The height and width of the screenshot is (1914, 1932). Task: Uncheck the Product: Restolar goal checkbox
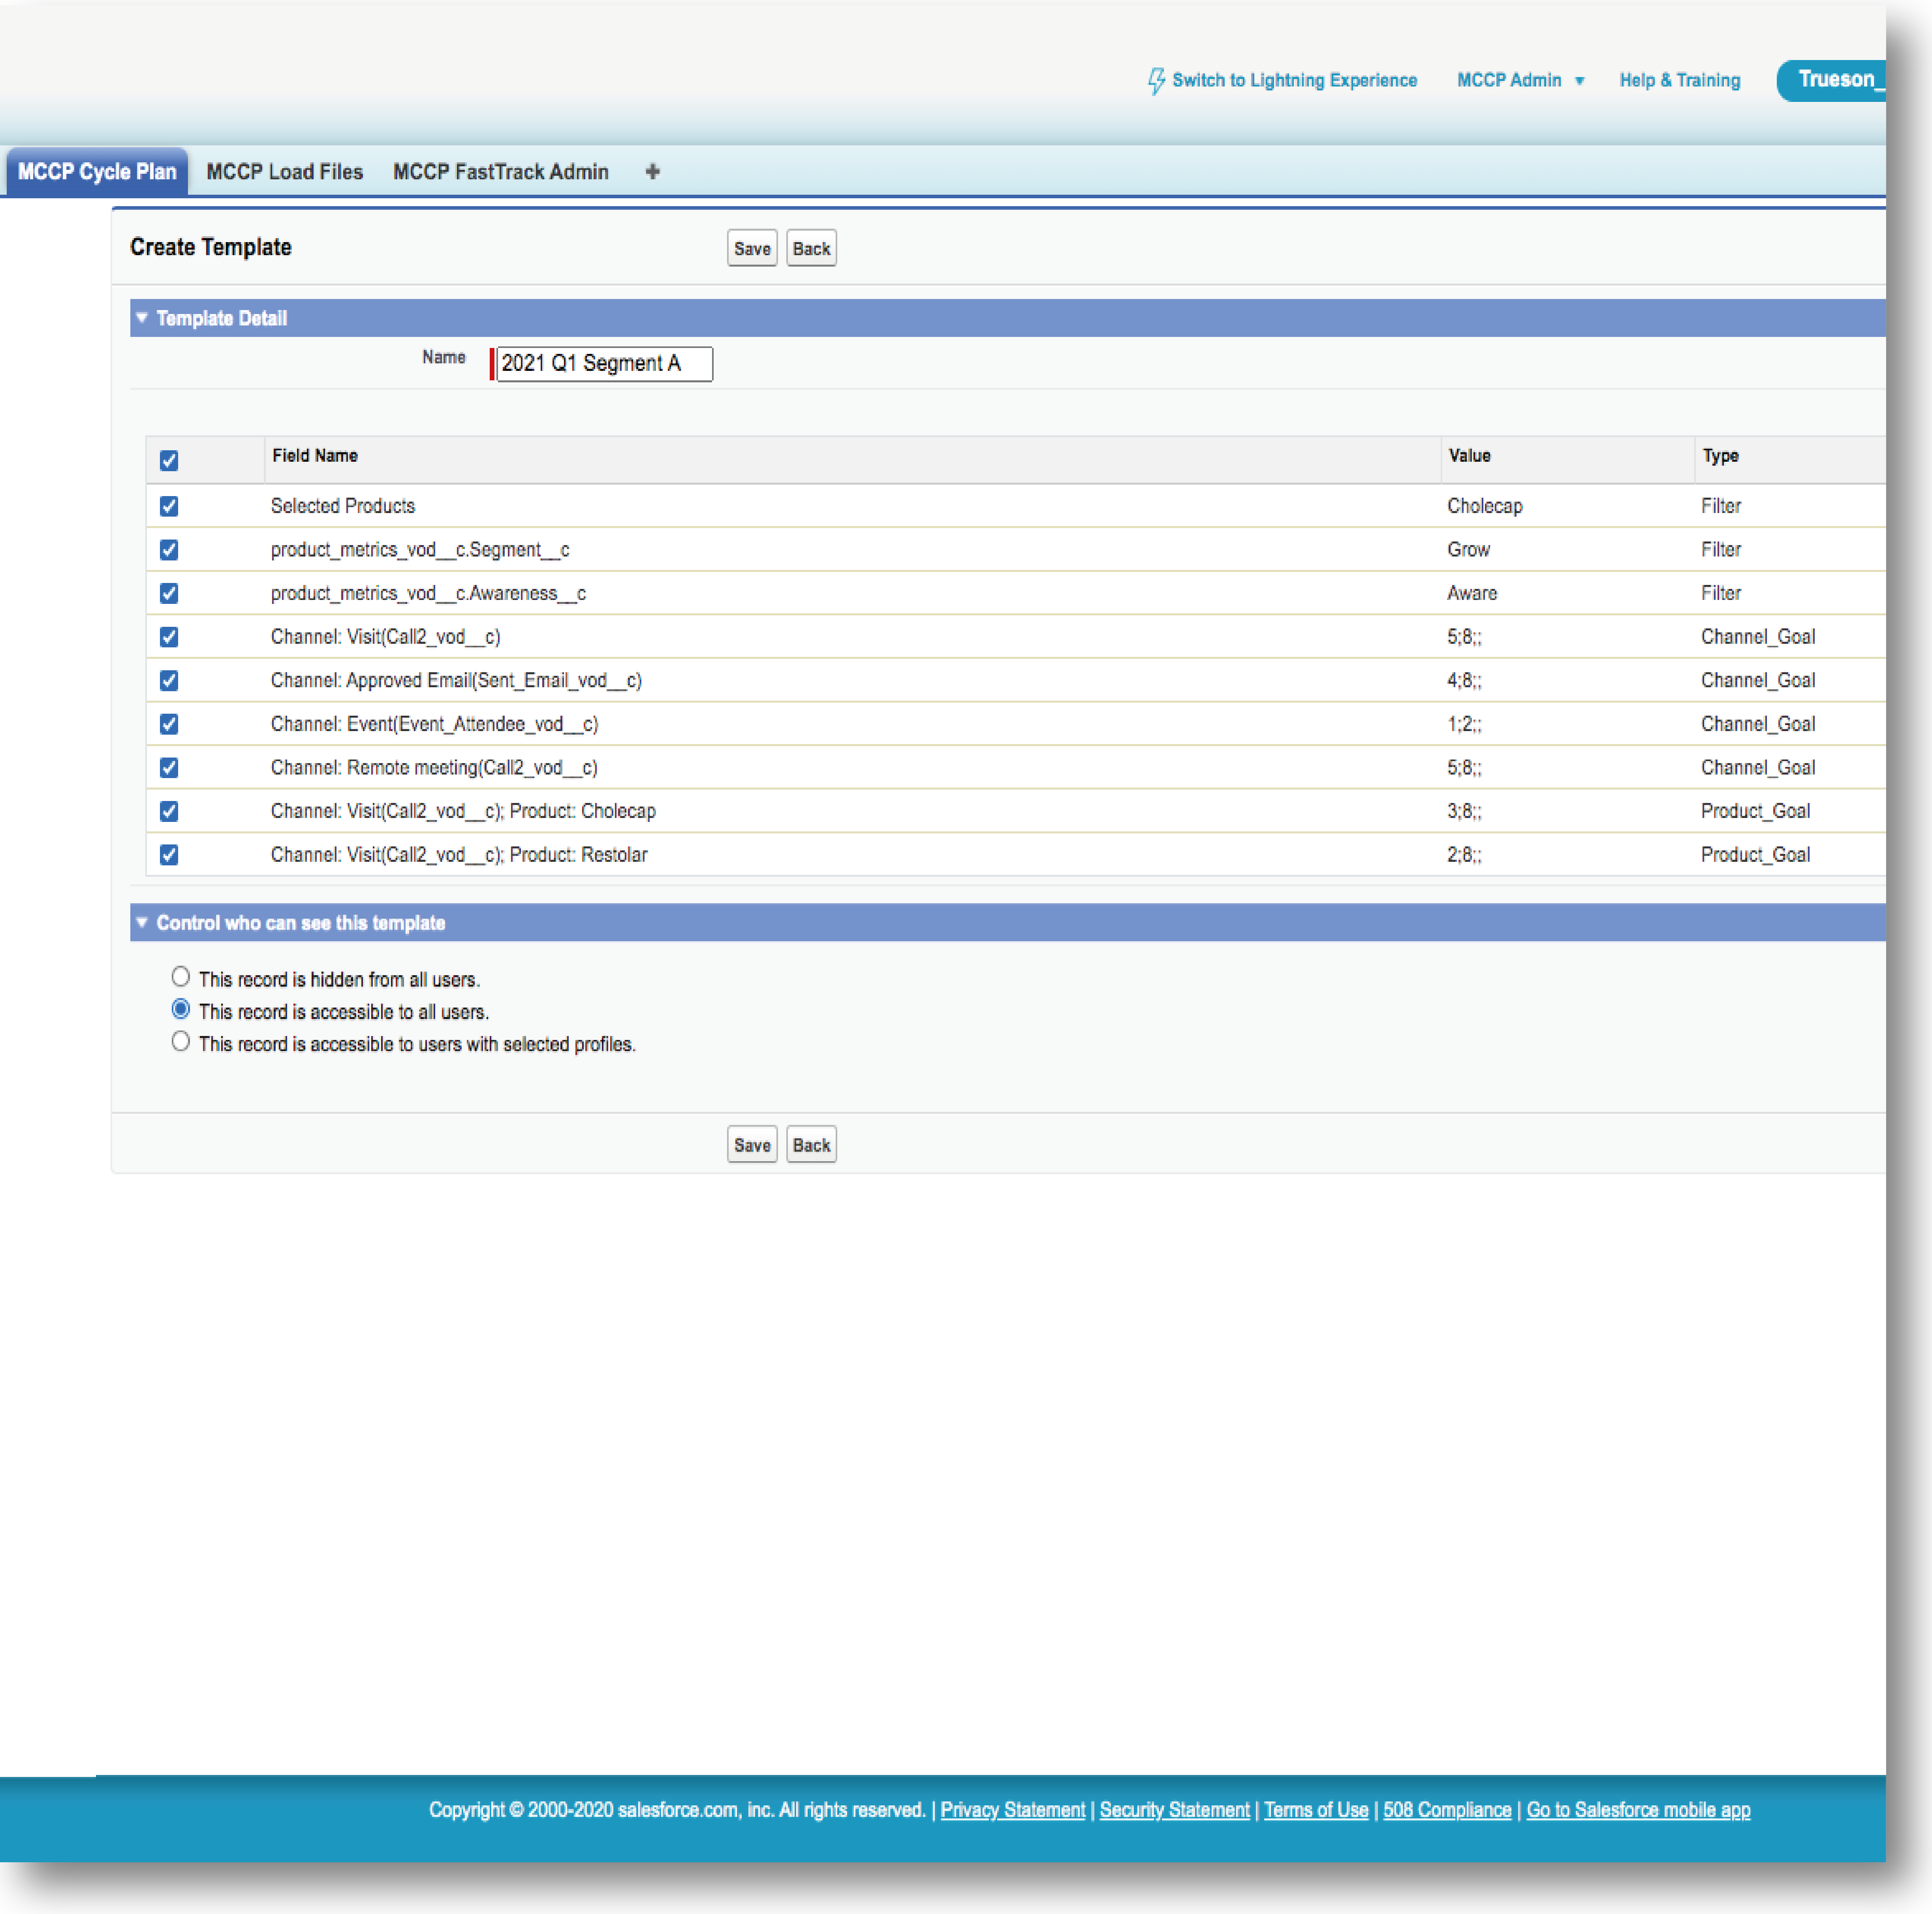169,855
